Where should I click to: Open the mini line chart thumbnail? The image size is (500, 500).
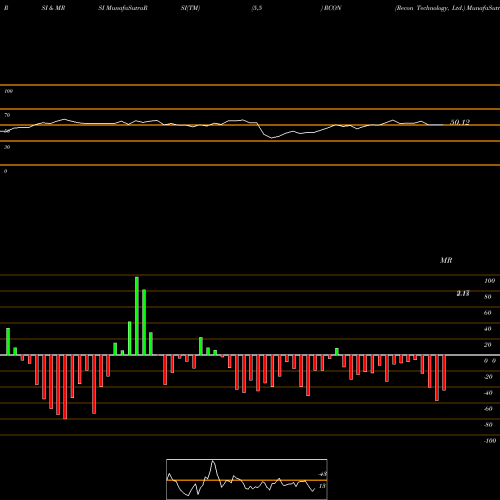[x=247, y=479]
